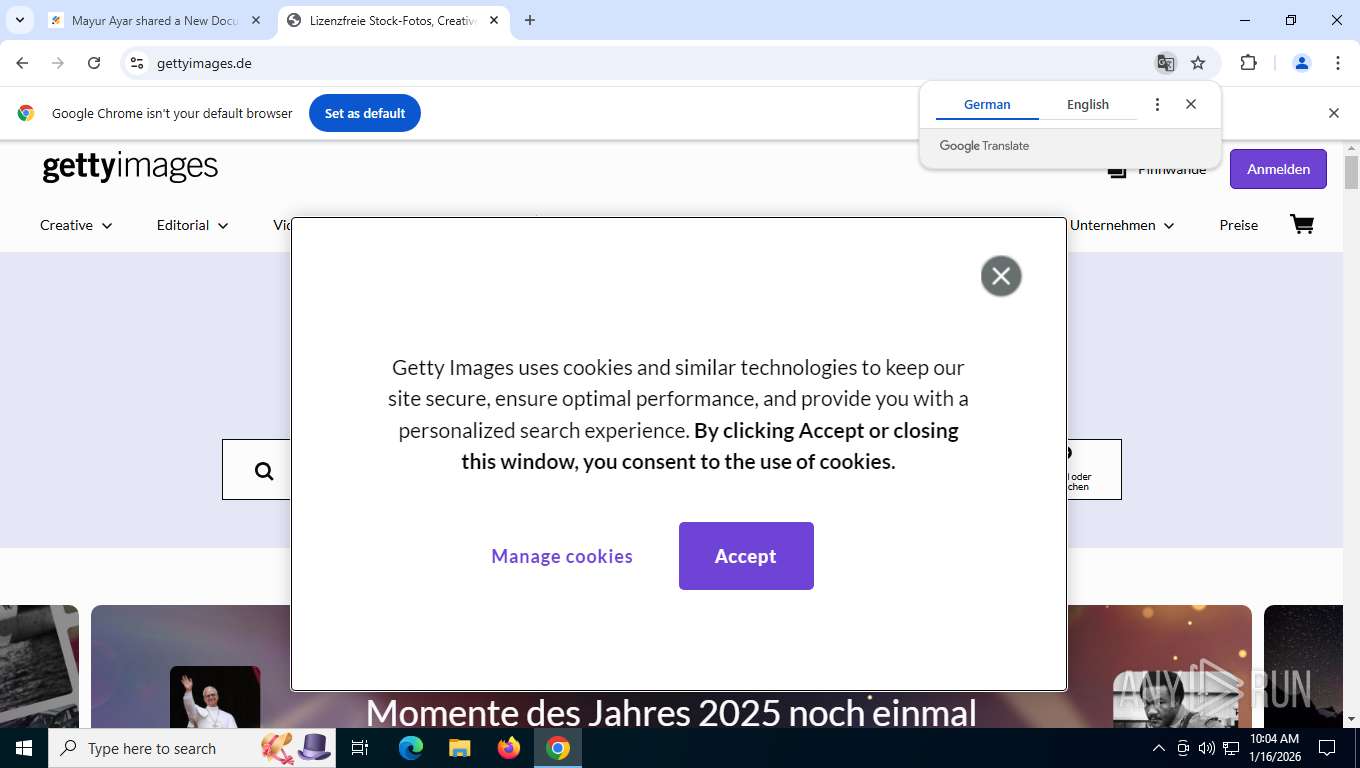The image size is (1360, 768).
Task: Open the Chrome profile avatar
Action: pyautogui.click(x=1302, y=63)
